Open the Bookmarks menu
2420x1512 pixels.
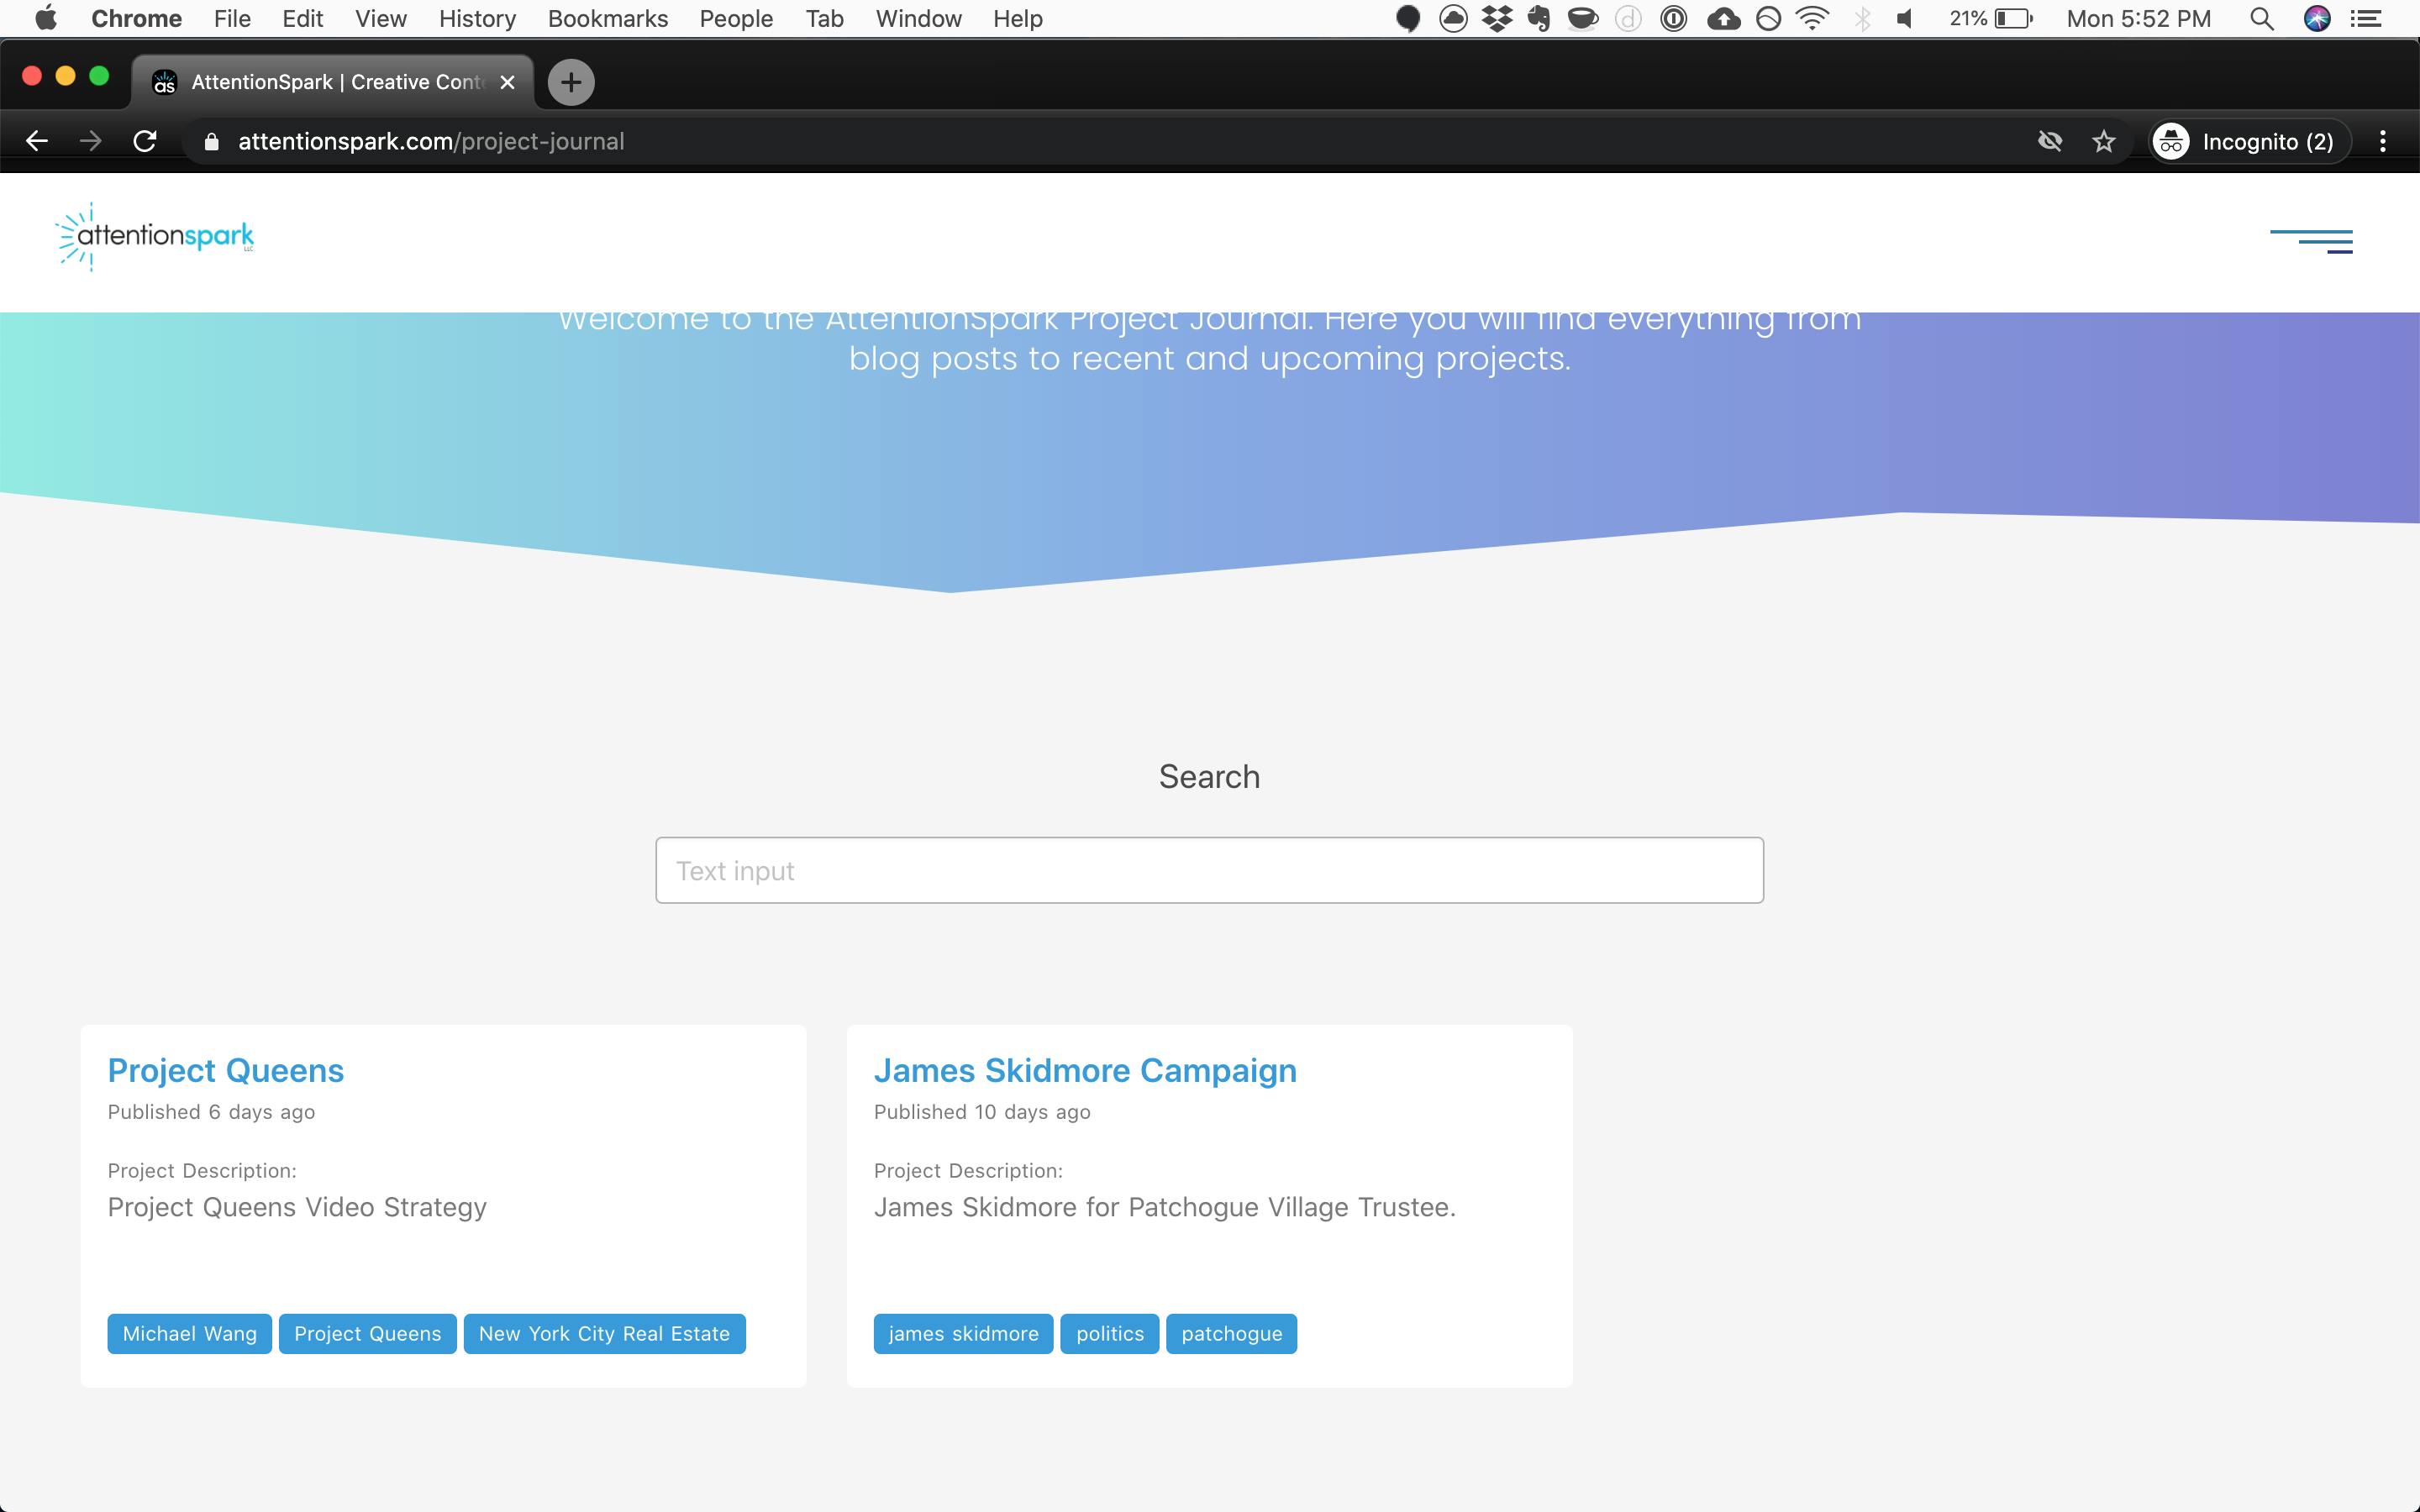point(608,18)
